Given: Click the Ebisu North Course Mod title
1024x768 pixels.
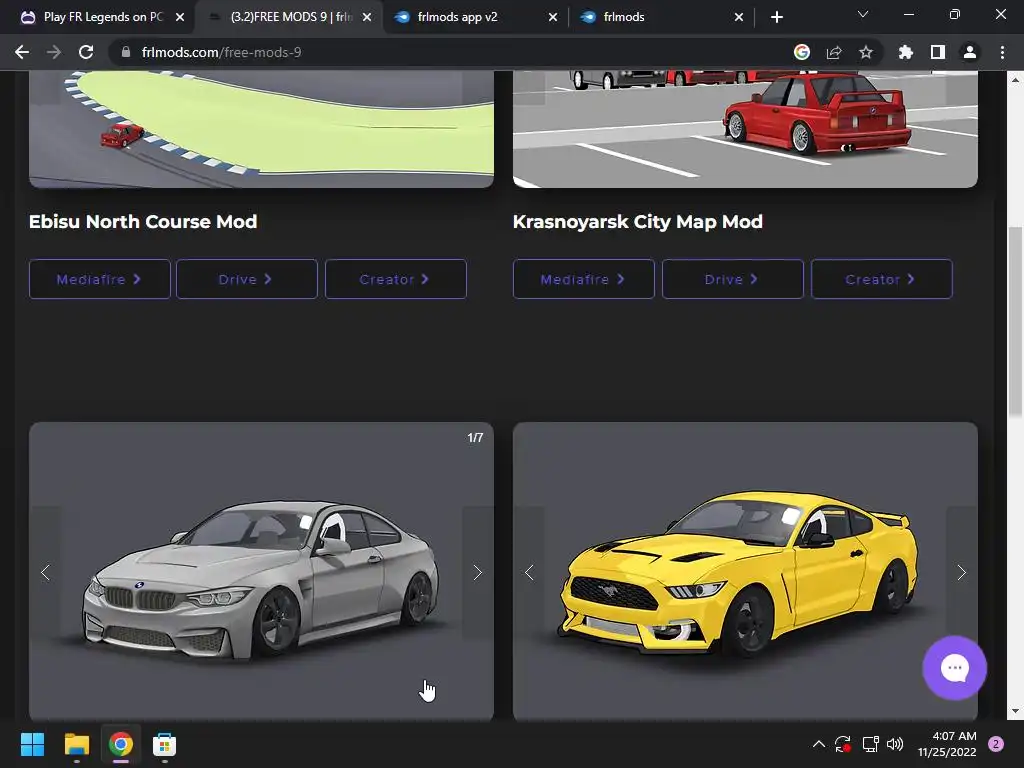Looking at the screenshot, I should click(x=143, y=222).
